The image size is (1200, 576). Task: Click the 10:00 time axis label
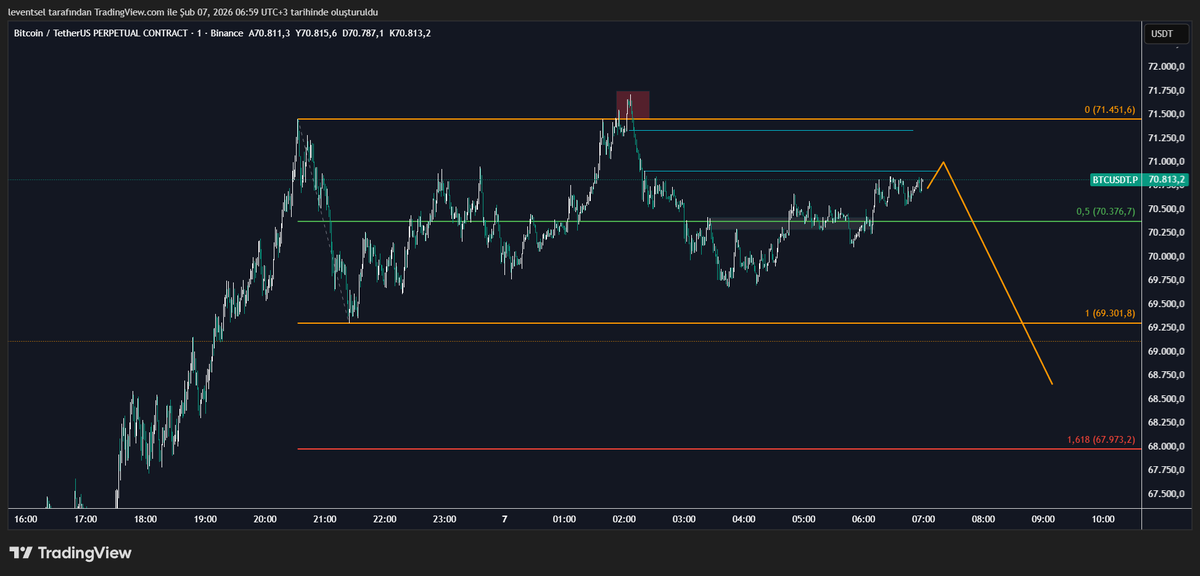pos(1104,519)
